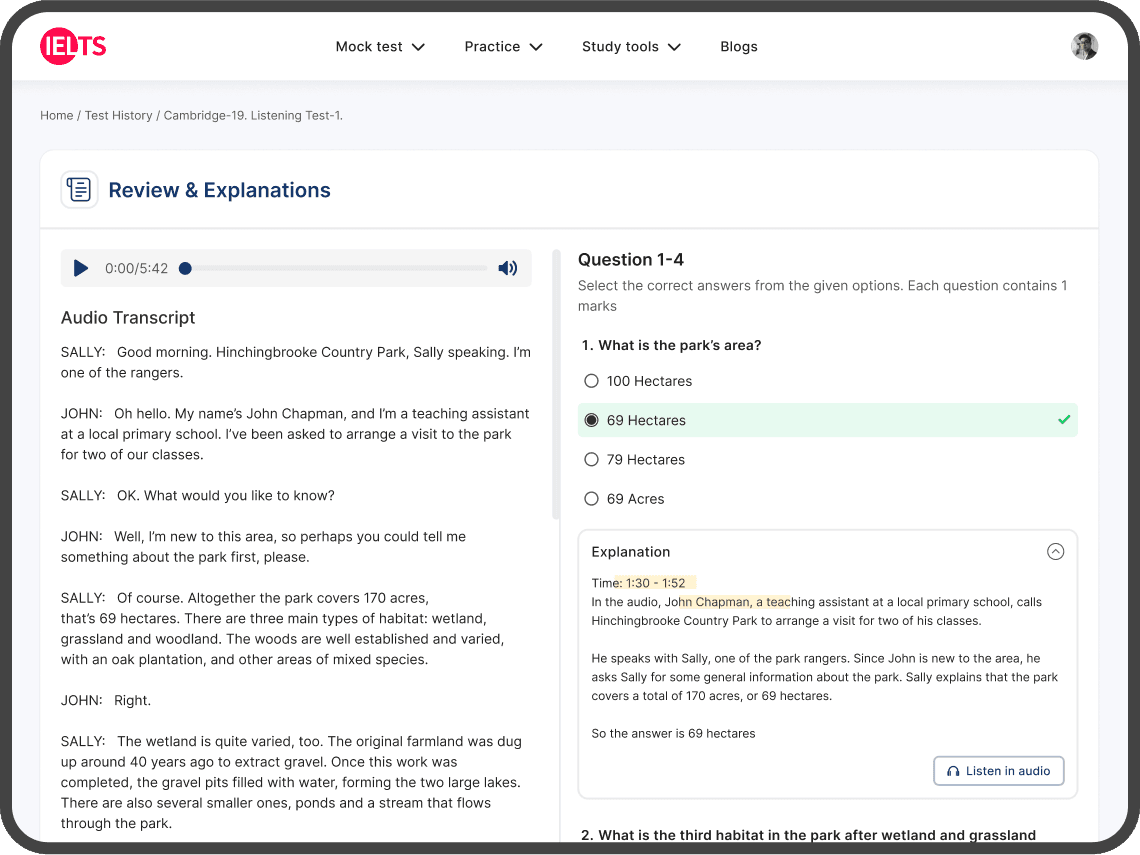
Task: Open the Practice dropdown menu
Action: click(x=503, y=47)
